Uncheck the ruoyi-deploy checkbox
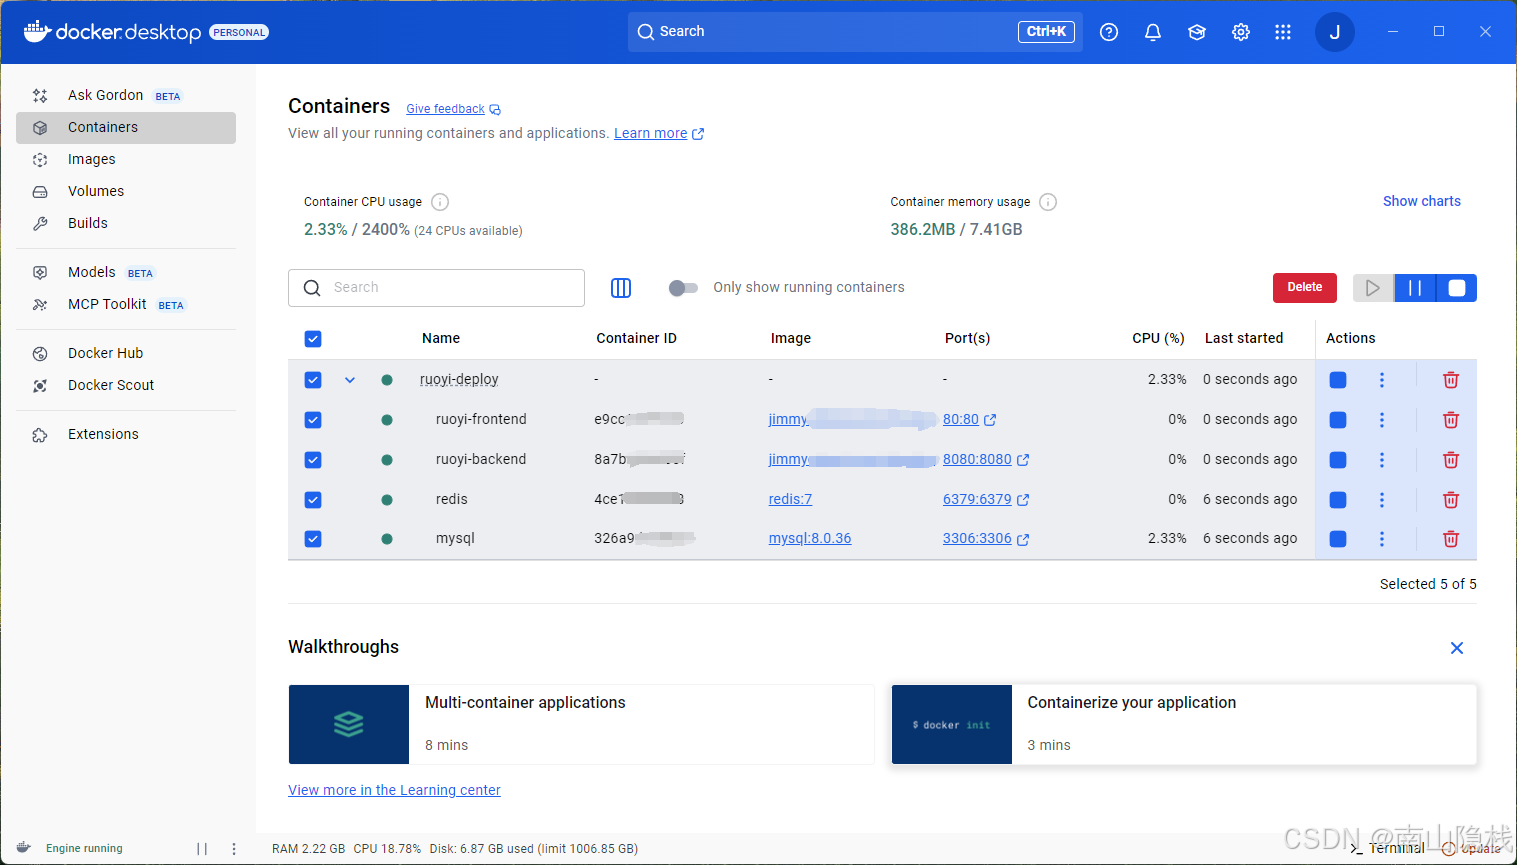Screen dimensions: 1517x865 (x=313, y=380)
